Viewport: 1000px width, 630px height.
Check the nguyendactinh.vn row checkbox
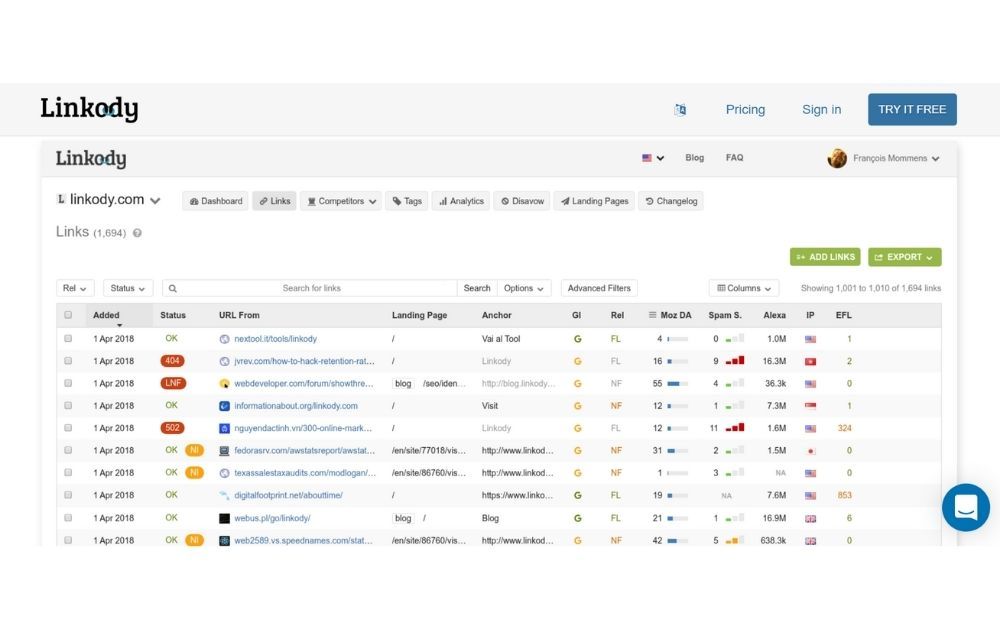68,428
